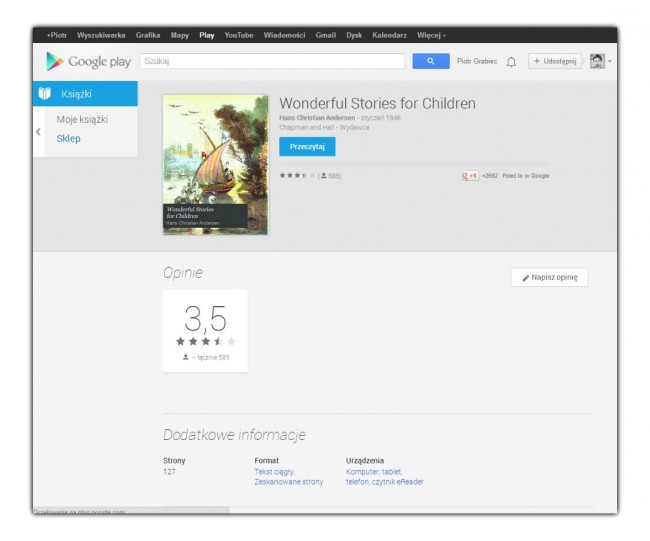Click the Napisz opinię button
650x541 pixels.
click(549, 277)
